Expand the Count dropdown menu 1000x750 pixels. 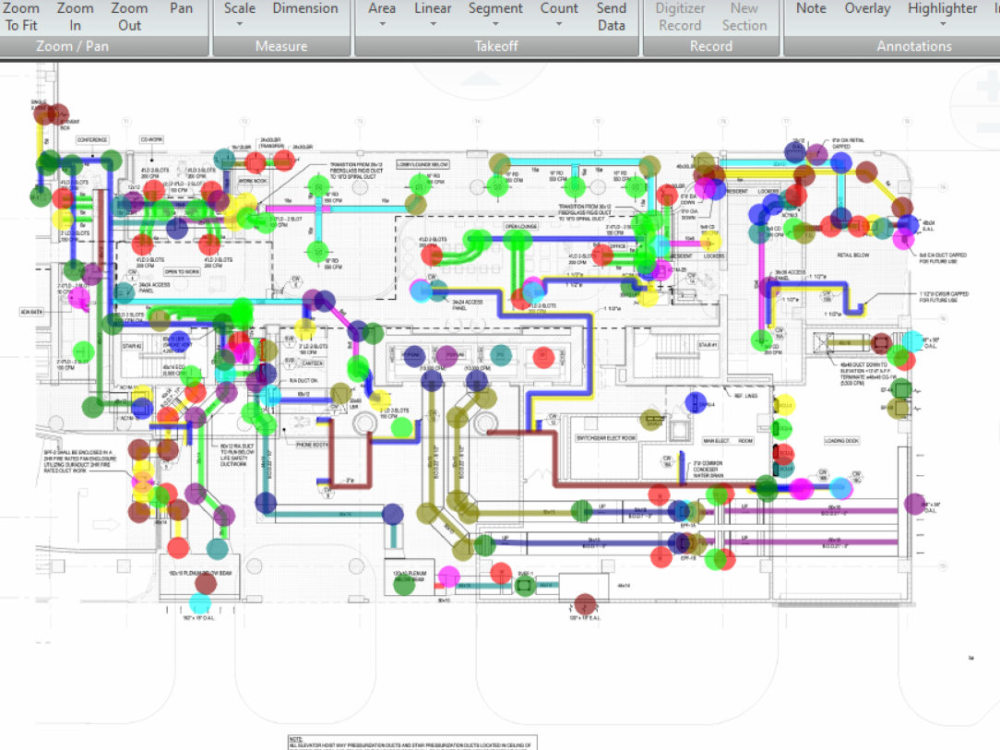point(559,22)
